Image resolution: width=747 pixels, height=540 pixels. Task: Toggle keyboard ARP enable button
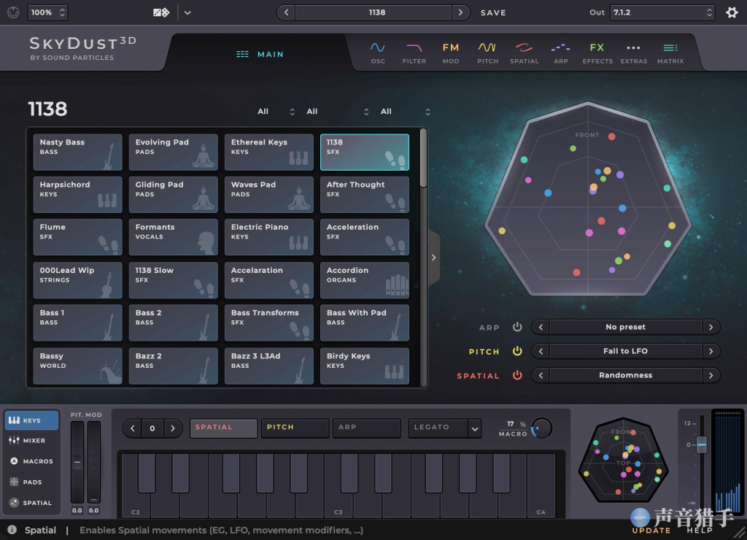tap(366, 428)
